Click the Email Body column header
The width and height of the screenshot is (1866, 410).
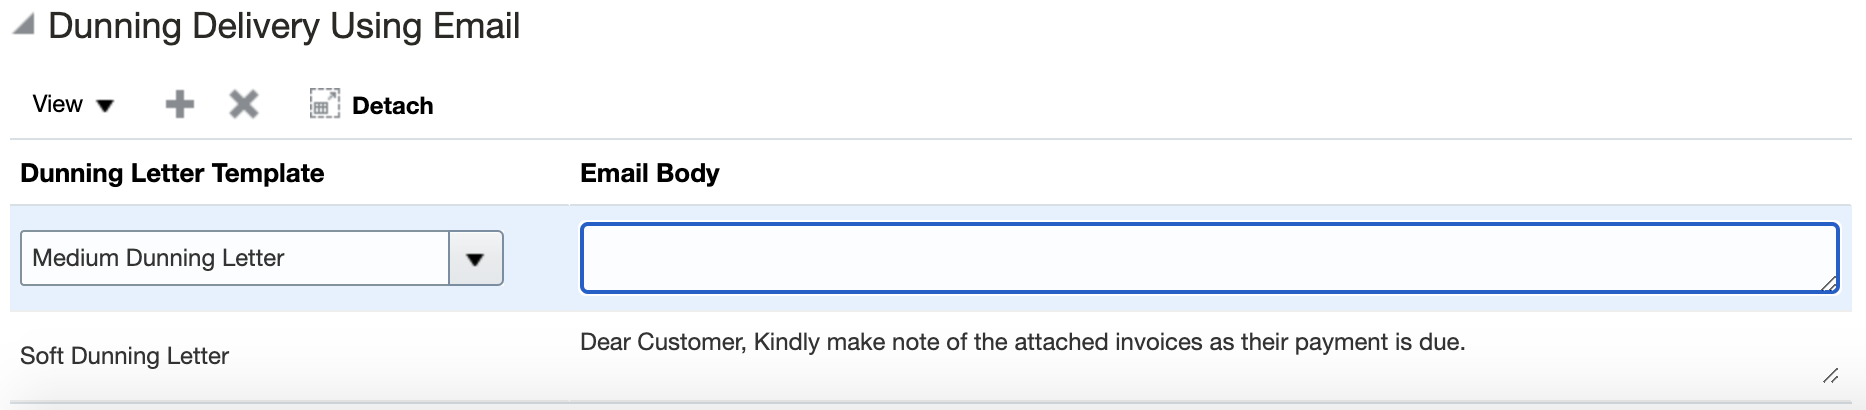(x=649, y=173)
